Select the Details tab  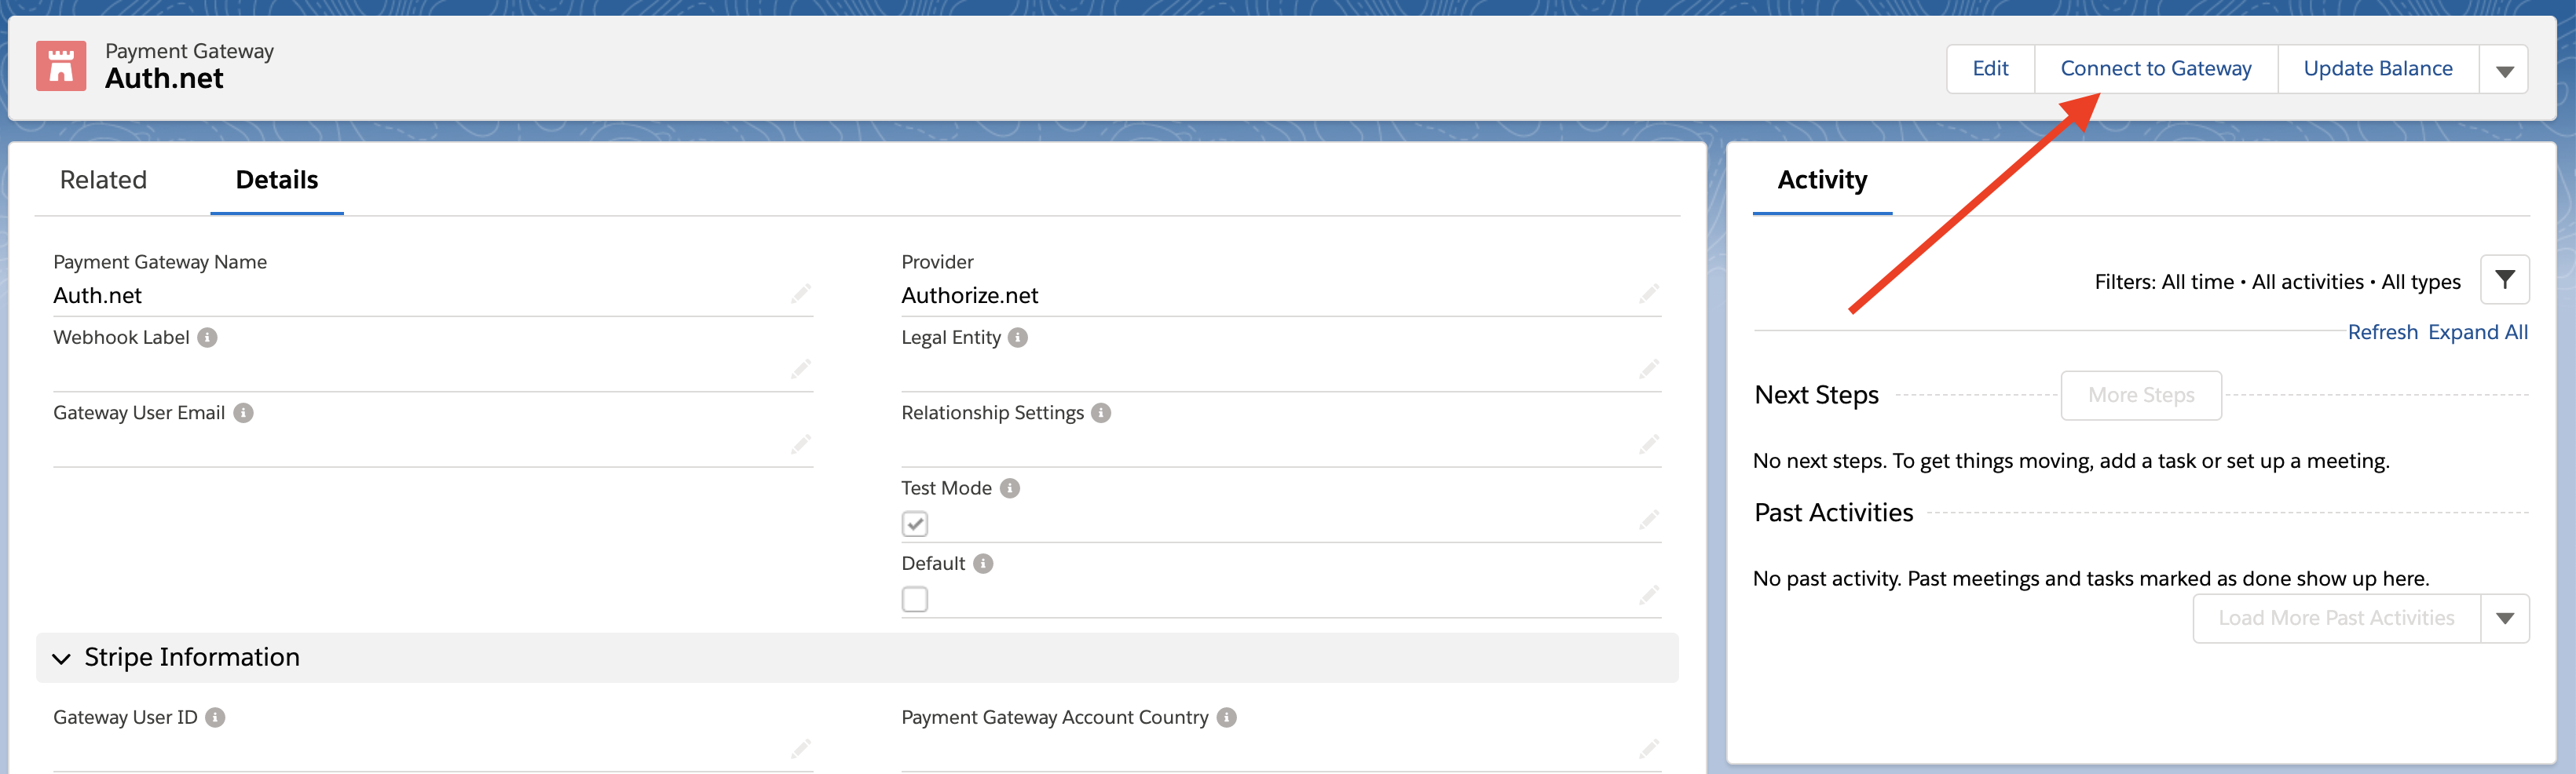277,180
